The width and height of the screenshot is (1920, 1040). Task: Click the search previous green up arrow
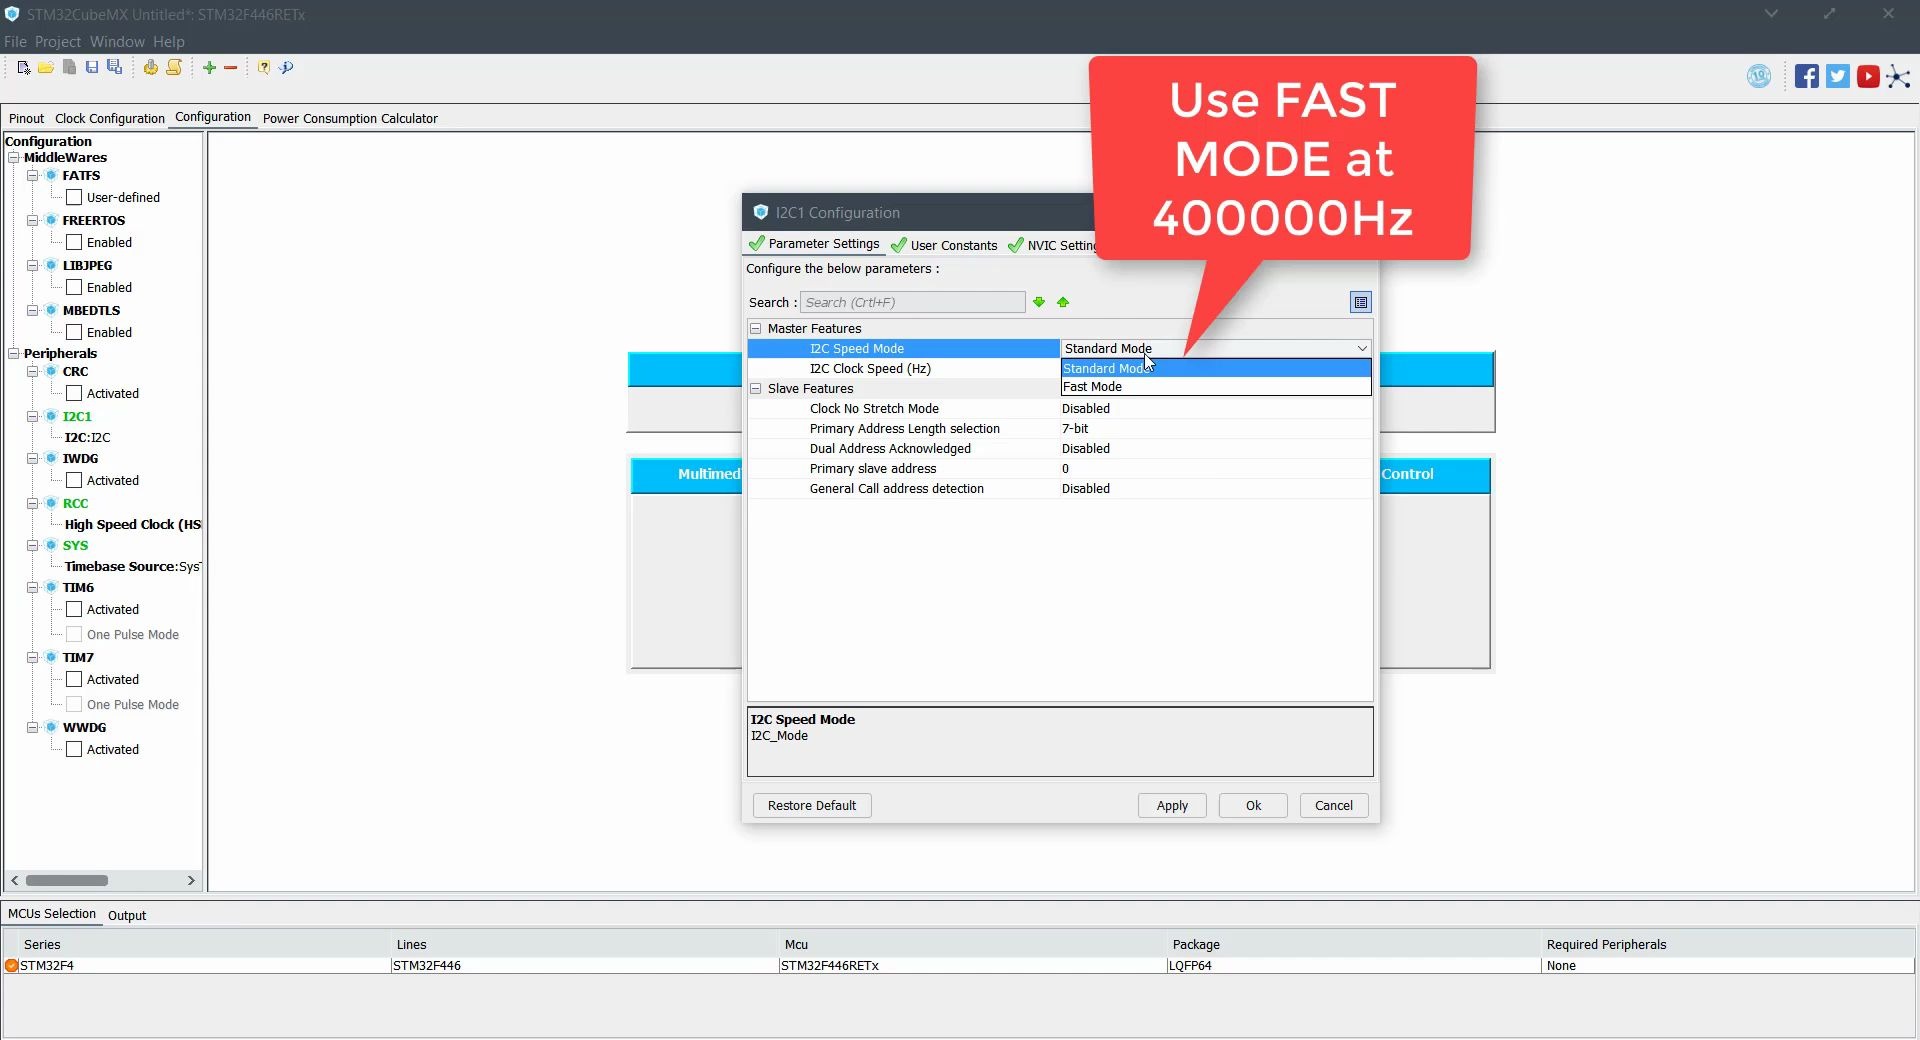coord(1063,302)
